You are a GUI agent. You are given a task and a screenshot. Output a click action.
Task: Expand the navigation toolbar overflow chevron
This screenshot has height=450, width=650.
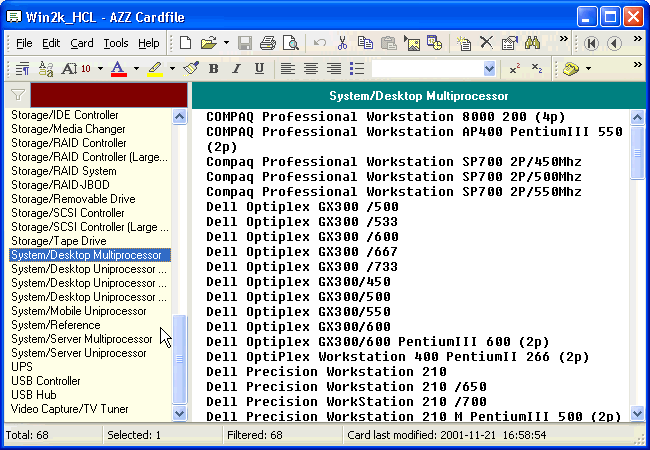coord(638,39)
